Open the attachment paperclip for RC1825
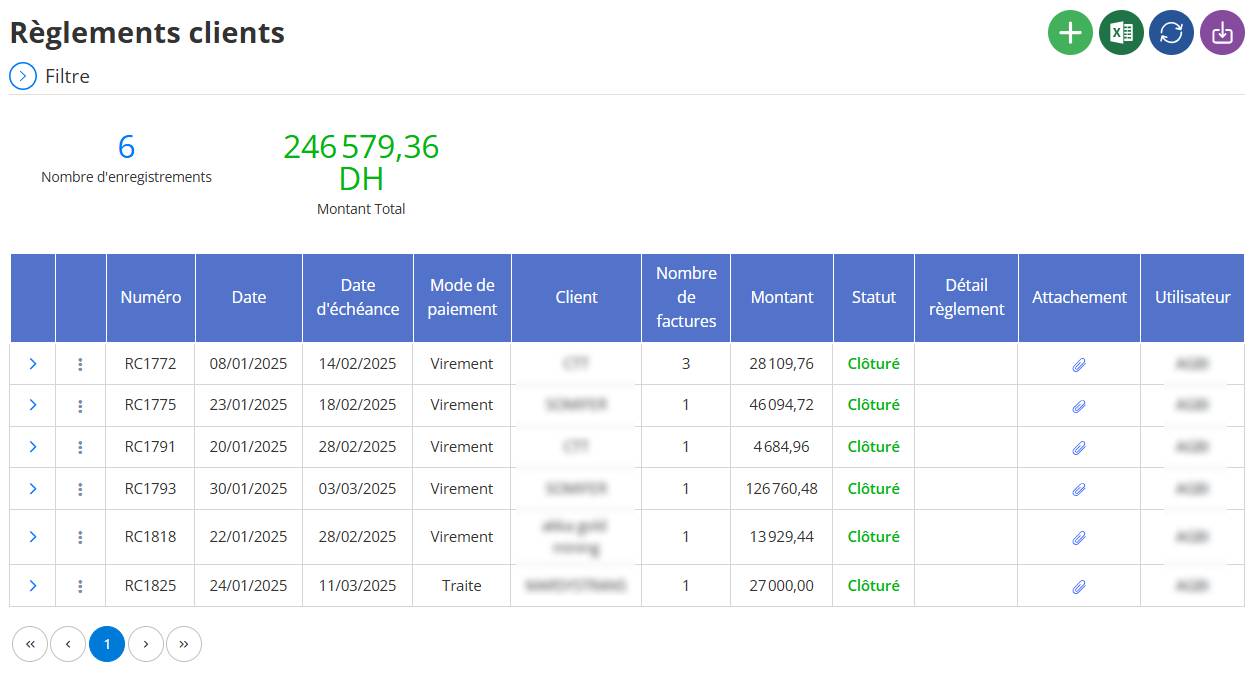The width and height of the screenshot is (1251, 673). (x=1079, y=587)
